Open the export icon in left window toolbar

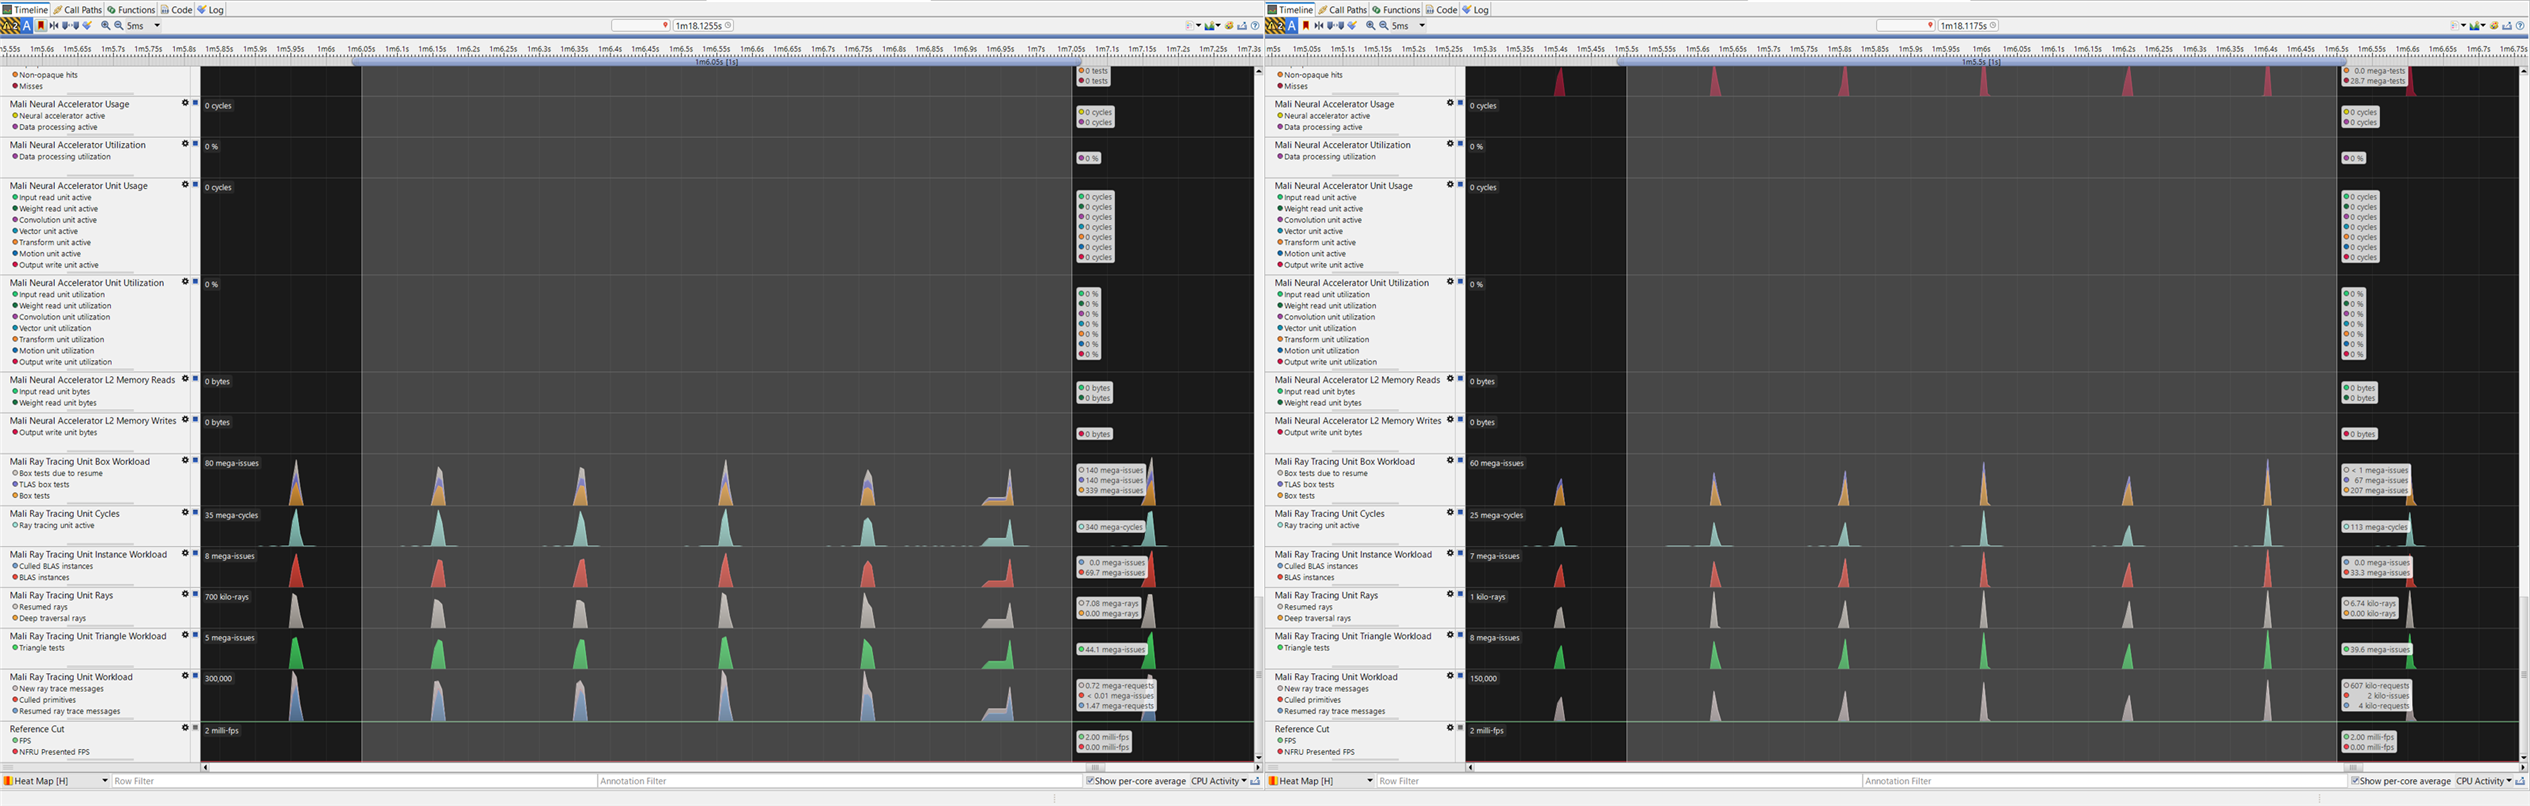pyautogui.click(x=1242, y=26)
